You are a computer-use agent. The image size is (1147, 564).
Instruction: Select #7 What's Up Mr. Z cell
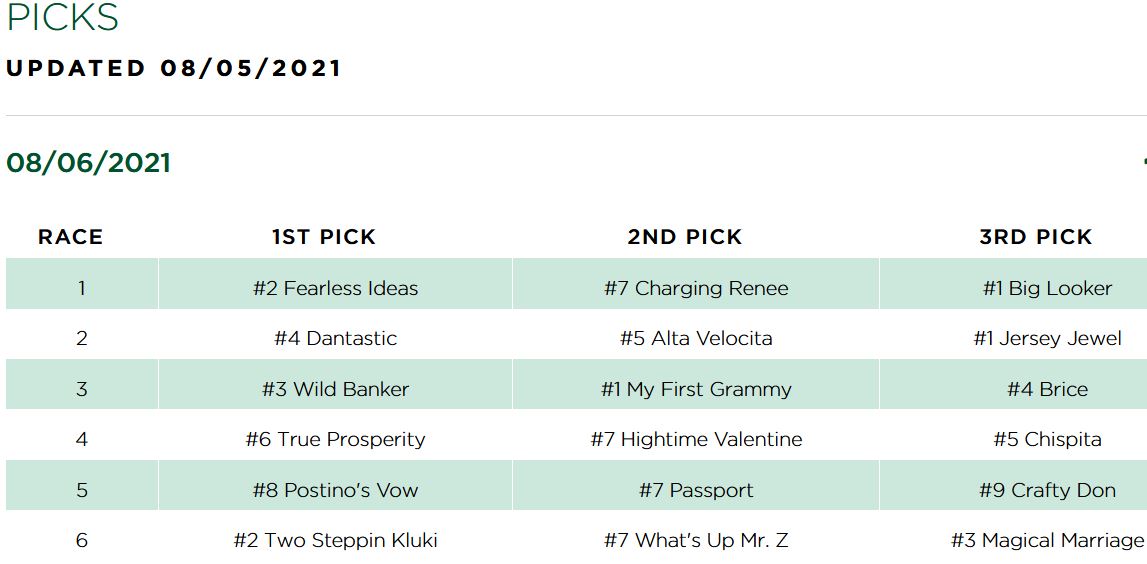point(696,540)
